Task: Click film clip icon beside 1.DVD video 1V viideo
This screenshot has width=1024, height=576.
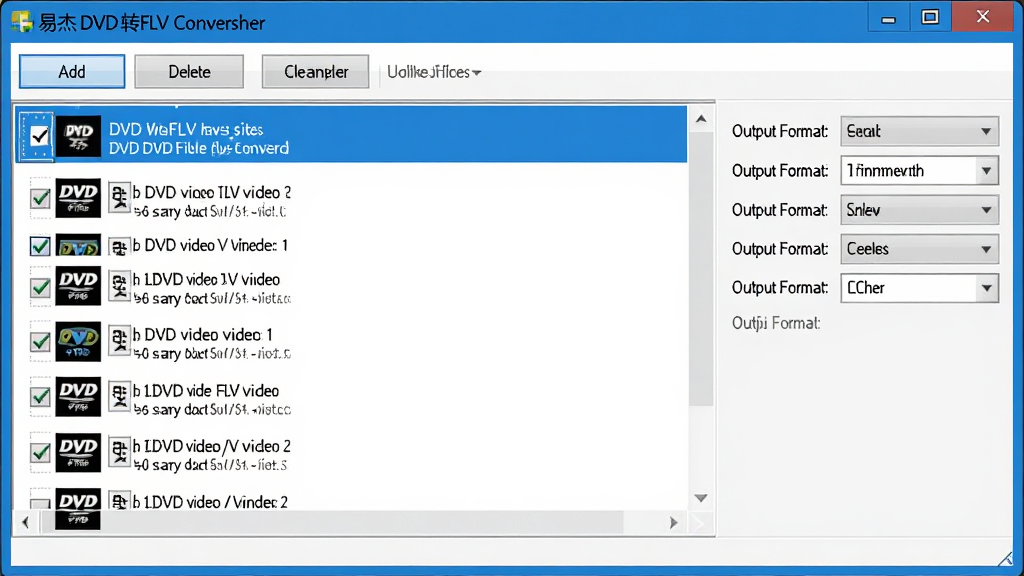Action: (x=119, y=286)
